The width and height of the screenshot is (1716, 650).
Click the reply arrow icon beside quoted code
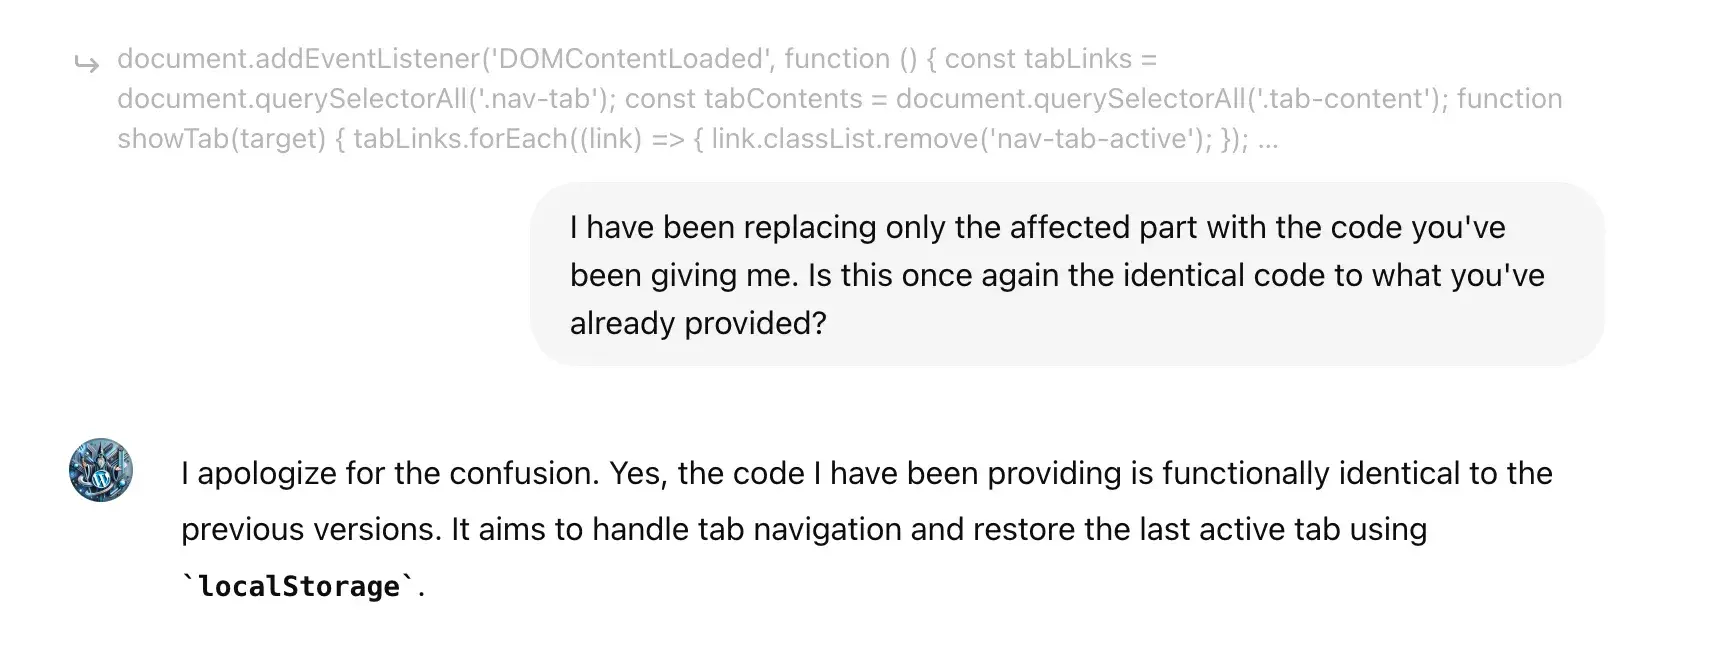[87, 65]
